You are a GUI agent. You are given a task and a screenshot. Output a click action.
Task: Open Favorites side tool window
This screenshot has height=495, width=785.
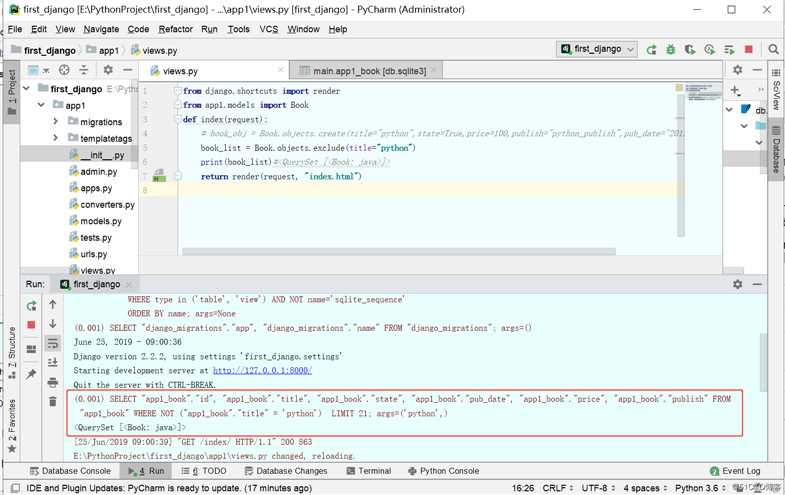click(12, 426)
